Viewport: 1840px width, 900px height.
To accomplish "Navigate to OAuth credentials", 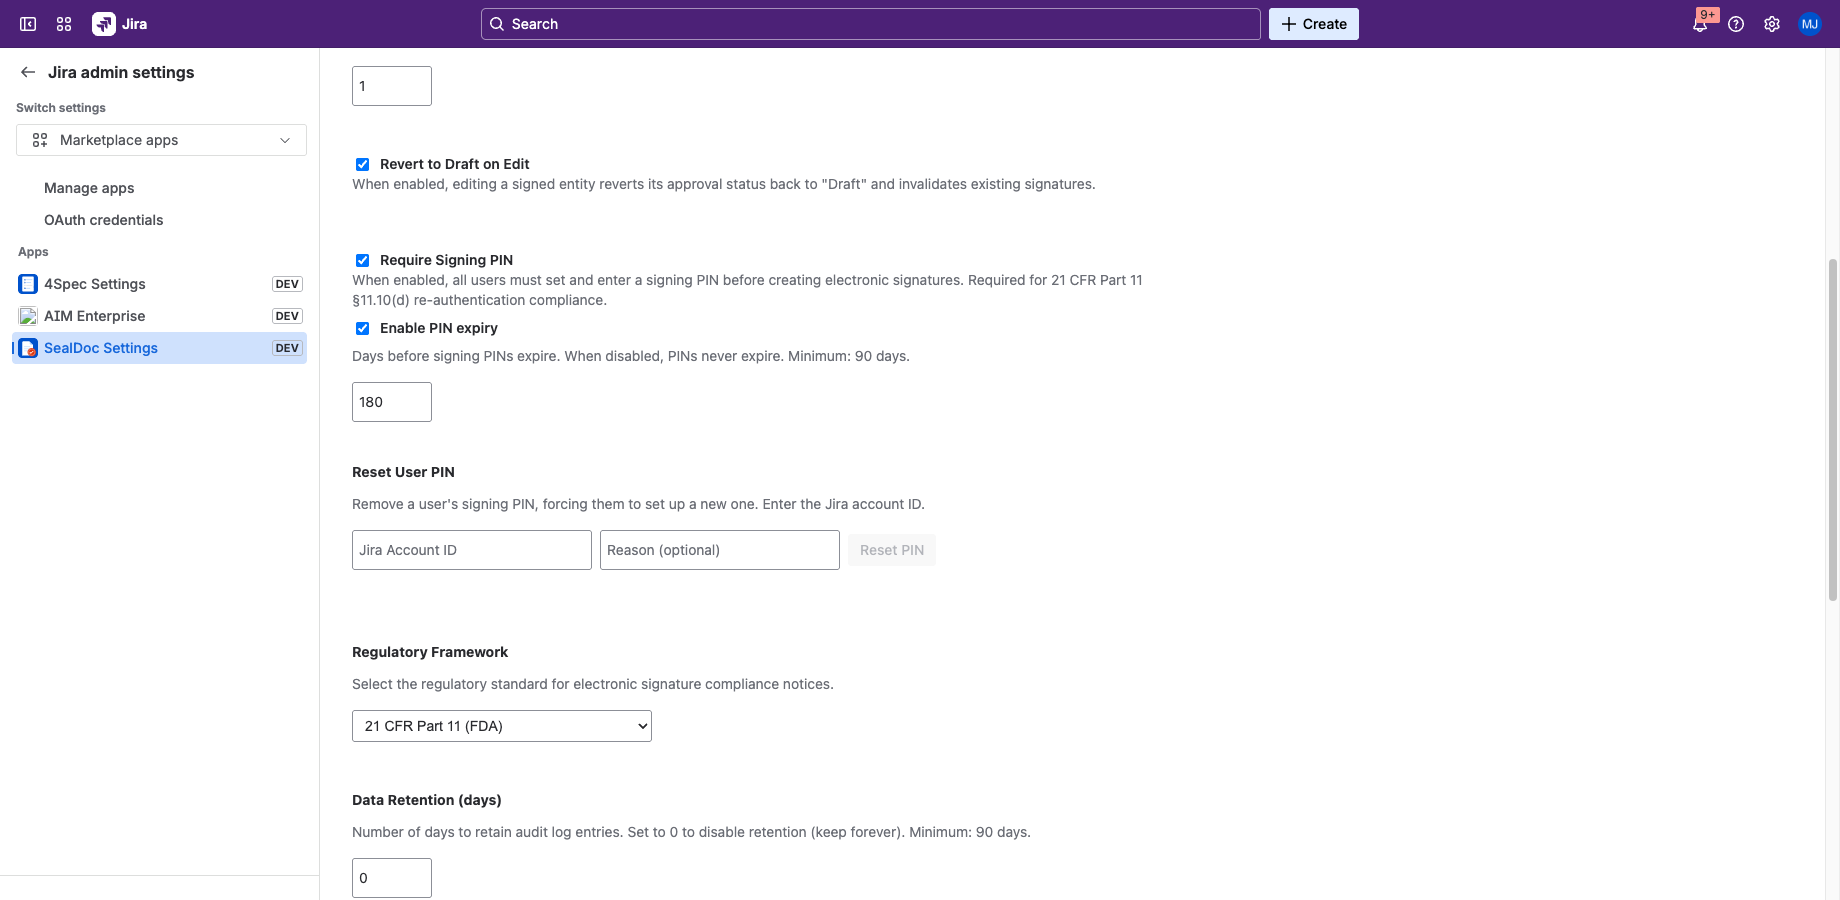I will click(103, 220).
